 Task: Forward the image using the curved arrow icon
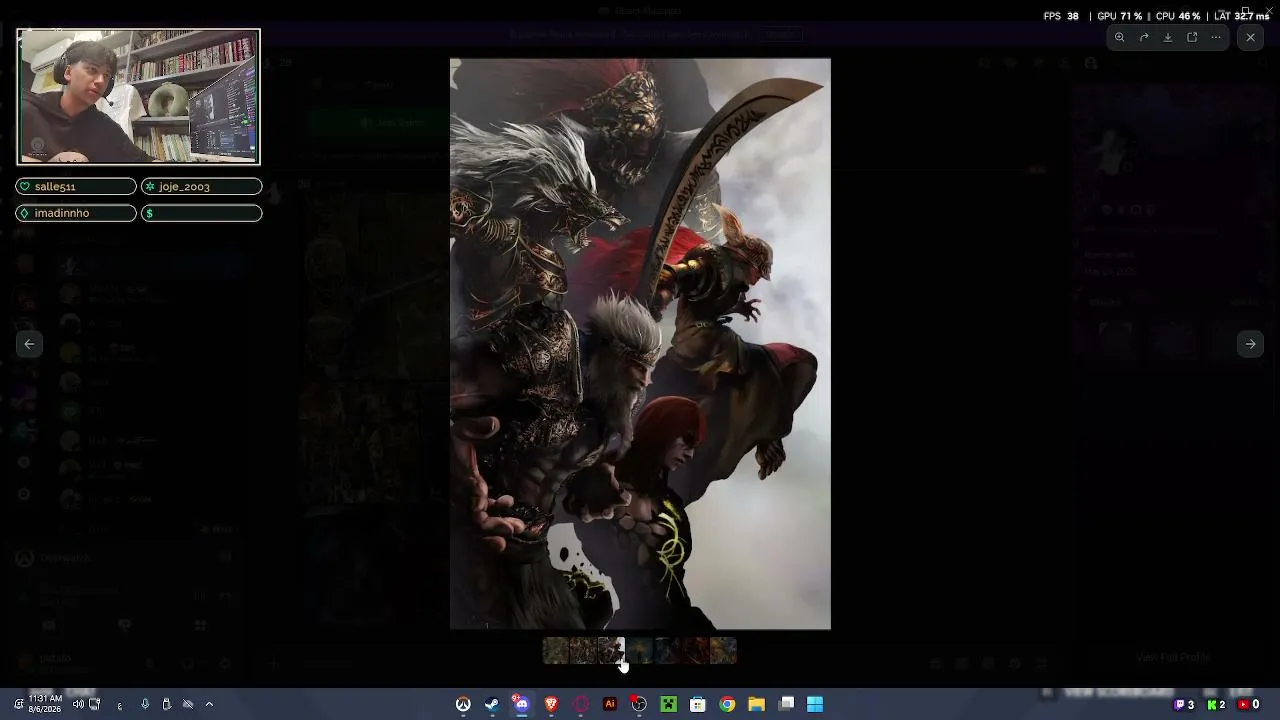[1144, 38]
